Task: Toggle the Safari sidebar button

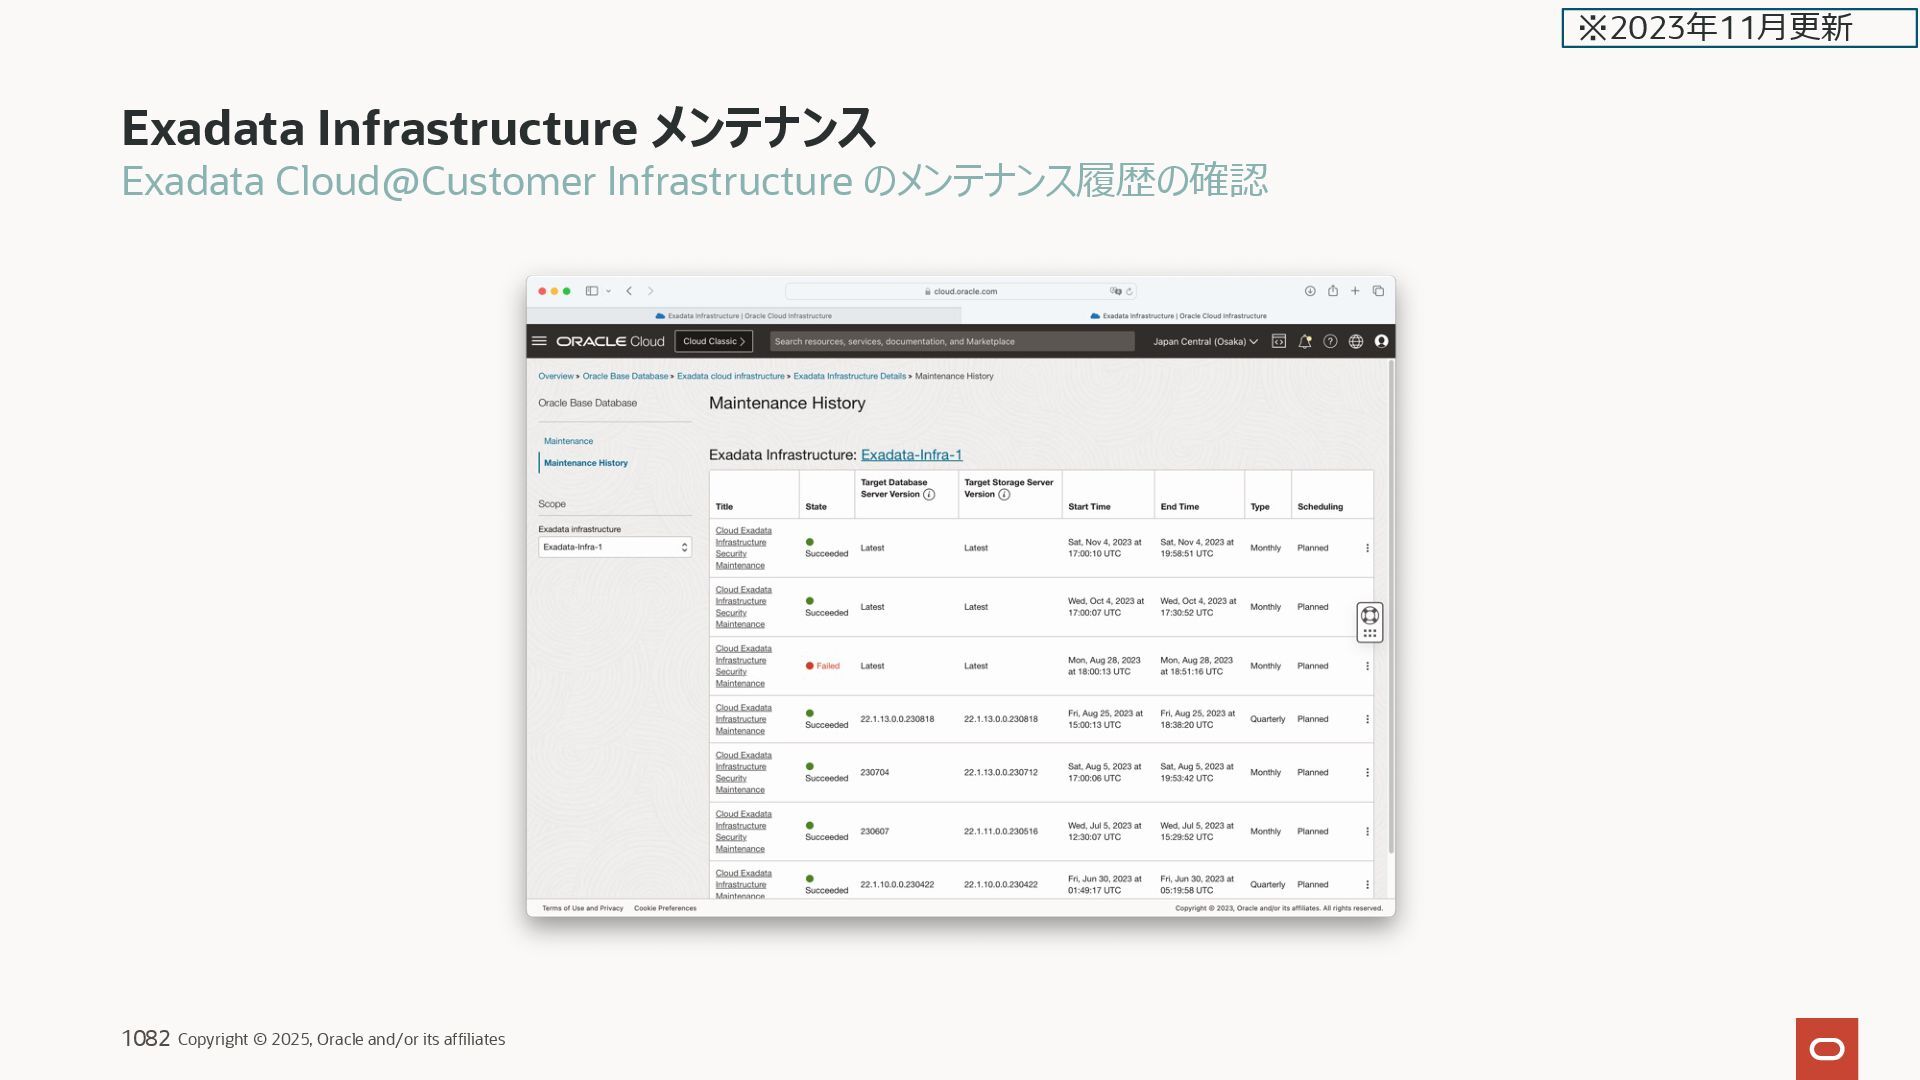Action: coord(592,291)
